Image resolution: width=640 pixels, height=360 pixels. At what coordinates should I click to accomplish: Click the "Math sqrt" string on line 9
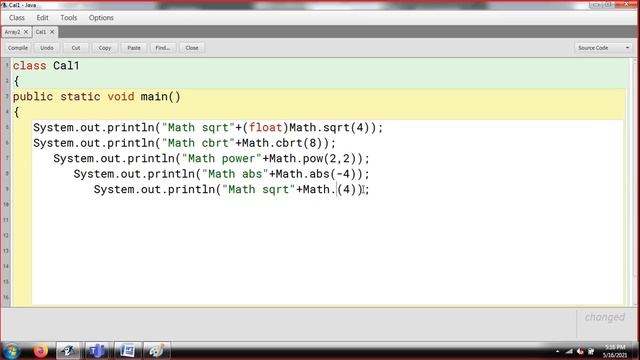[x=259, y=190]
